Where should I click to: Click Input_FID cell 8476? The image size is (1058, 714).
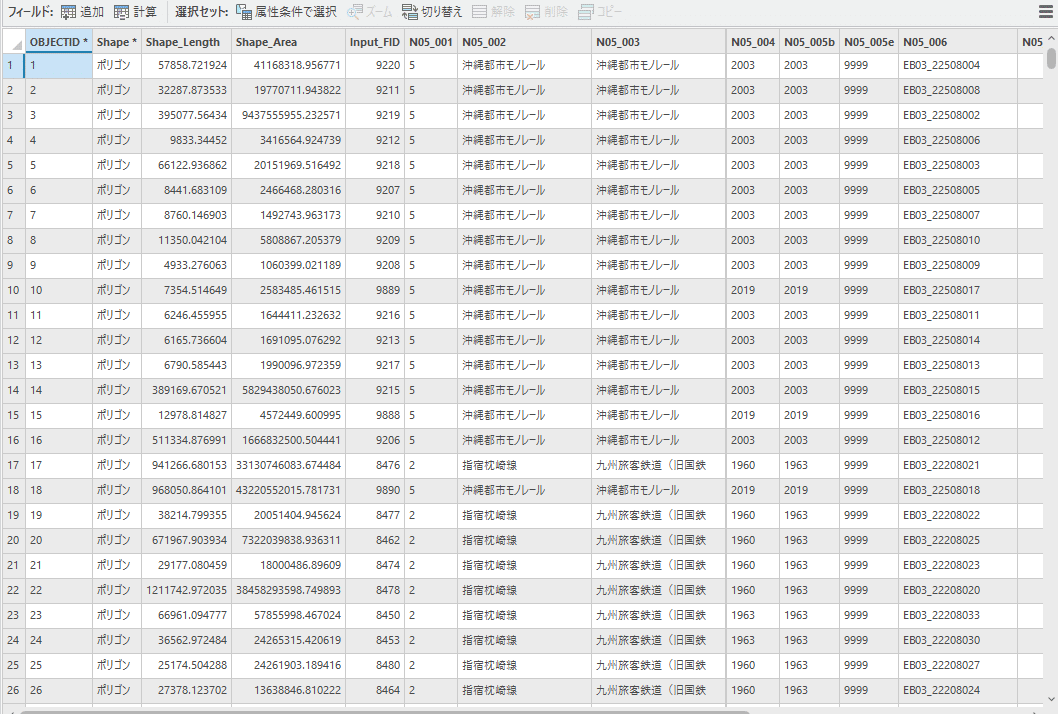point(374,465)
